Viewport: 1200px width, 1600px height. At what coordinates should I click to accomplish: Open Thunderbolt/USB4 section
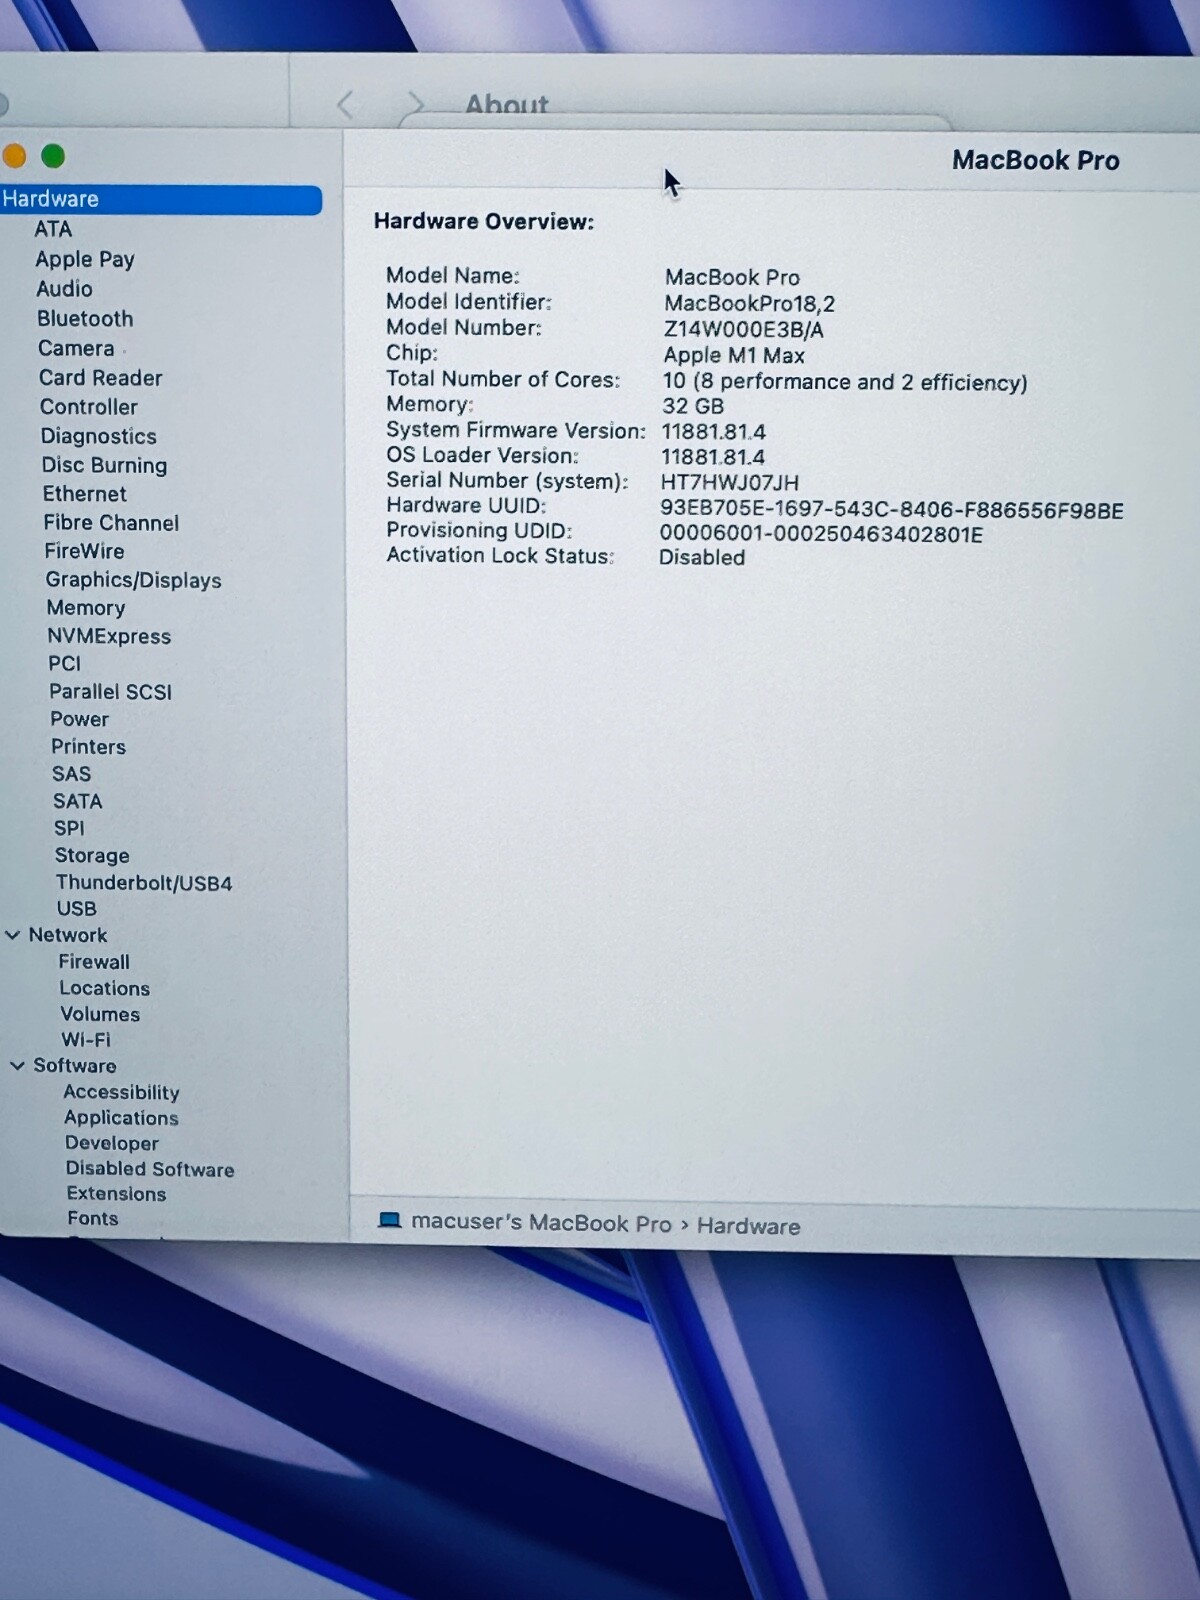pos(144,883)
